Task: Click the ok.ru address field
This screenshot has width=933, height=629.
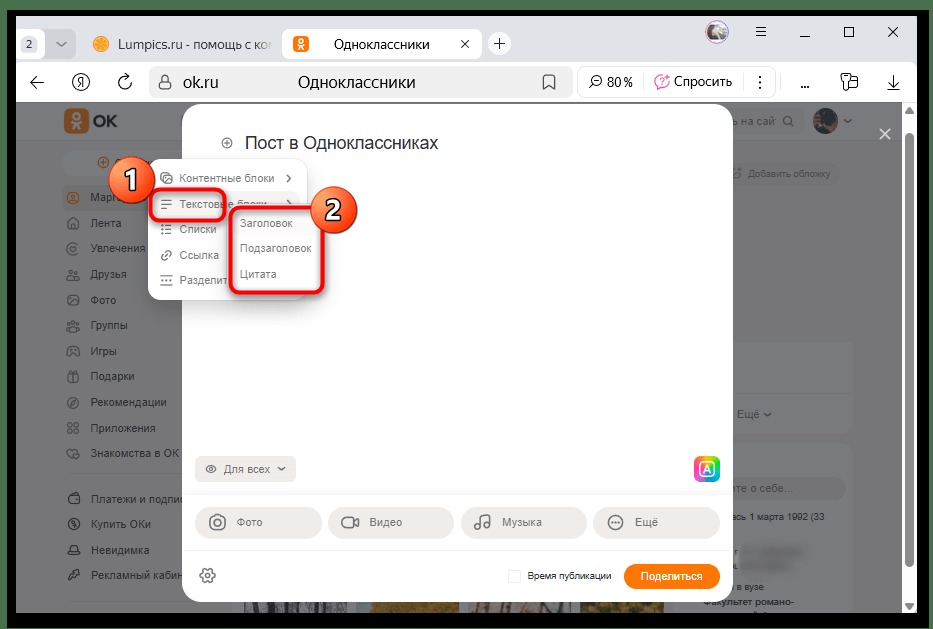Action: (x=360, y=82)
